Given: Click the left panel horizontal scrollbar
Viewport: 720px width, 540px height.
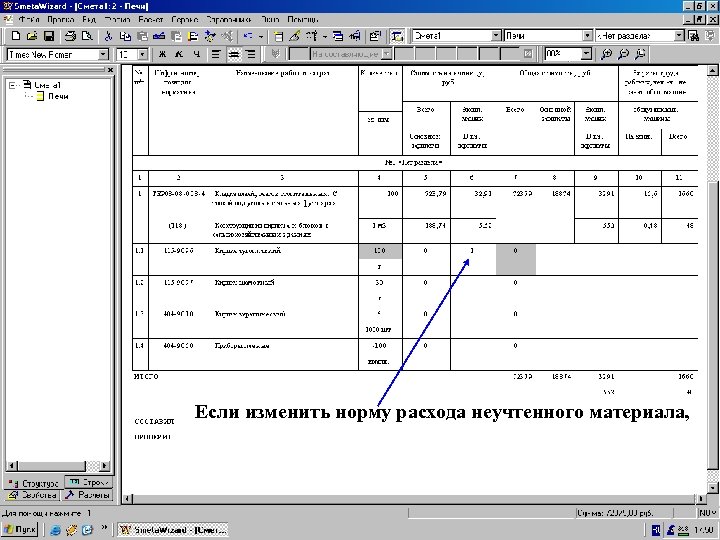Looking at the screenshot, I should tap(58, 466).
